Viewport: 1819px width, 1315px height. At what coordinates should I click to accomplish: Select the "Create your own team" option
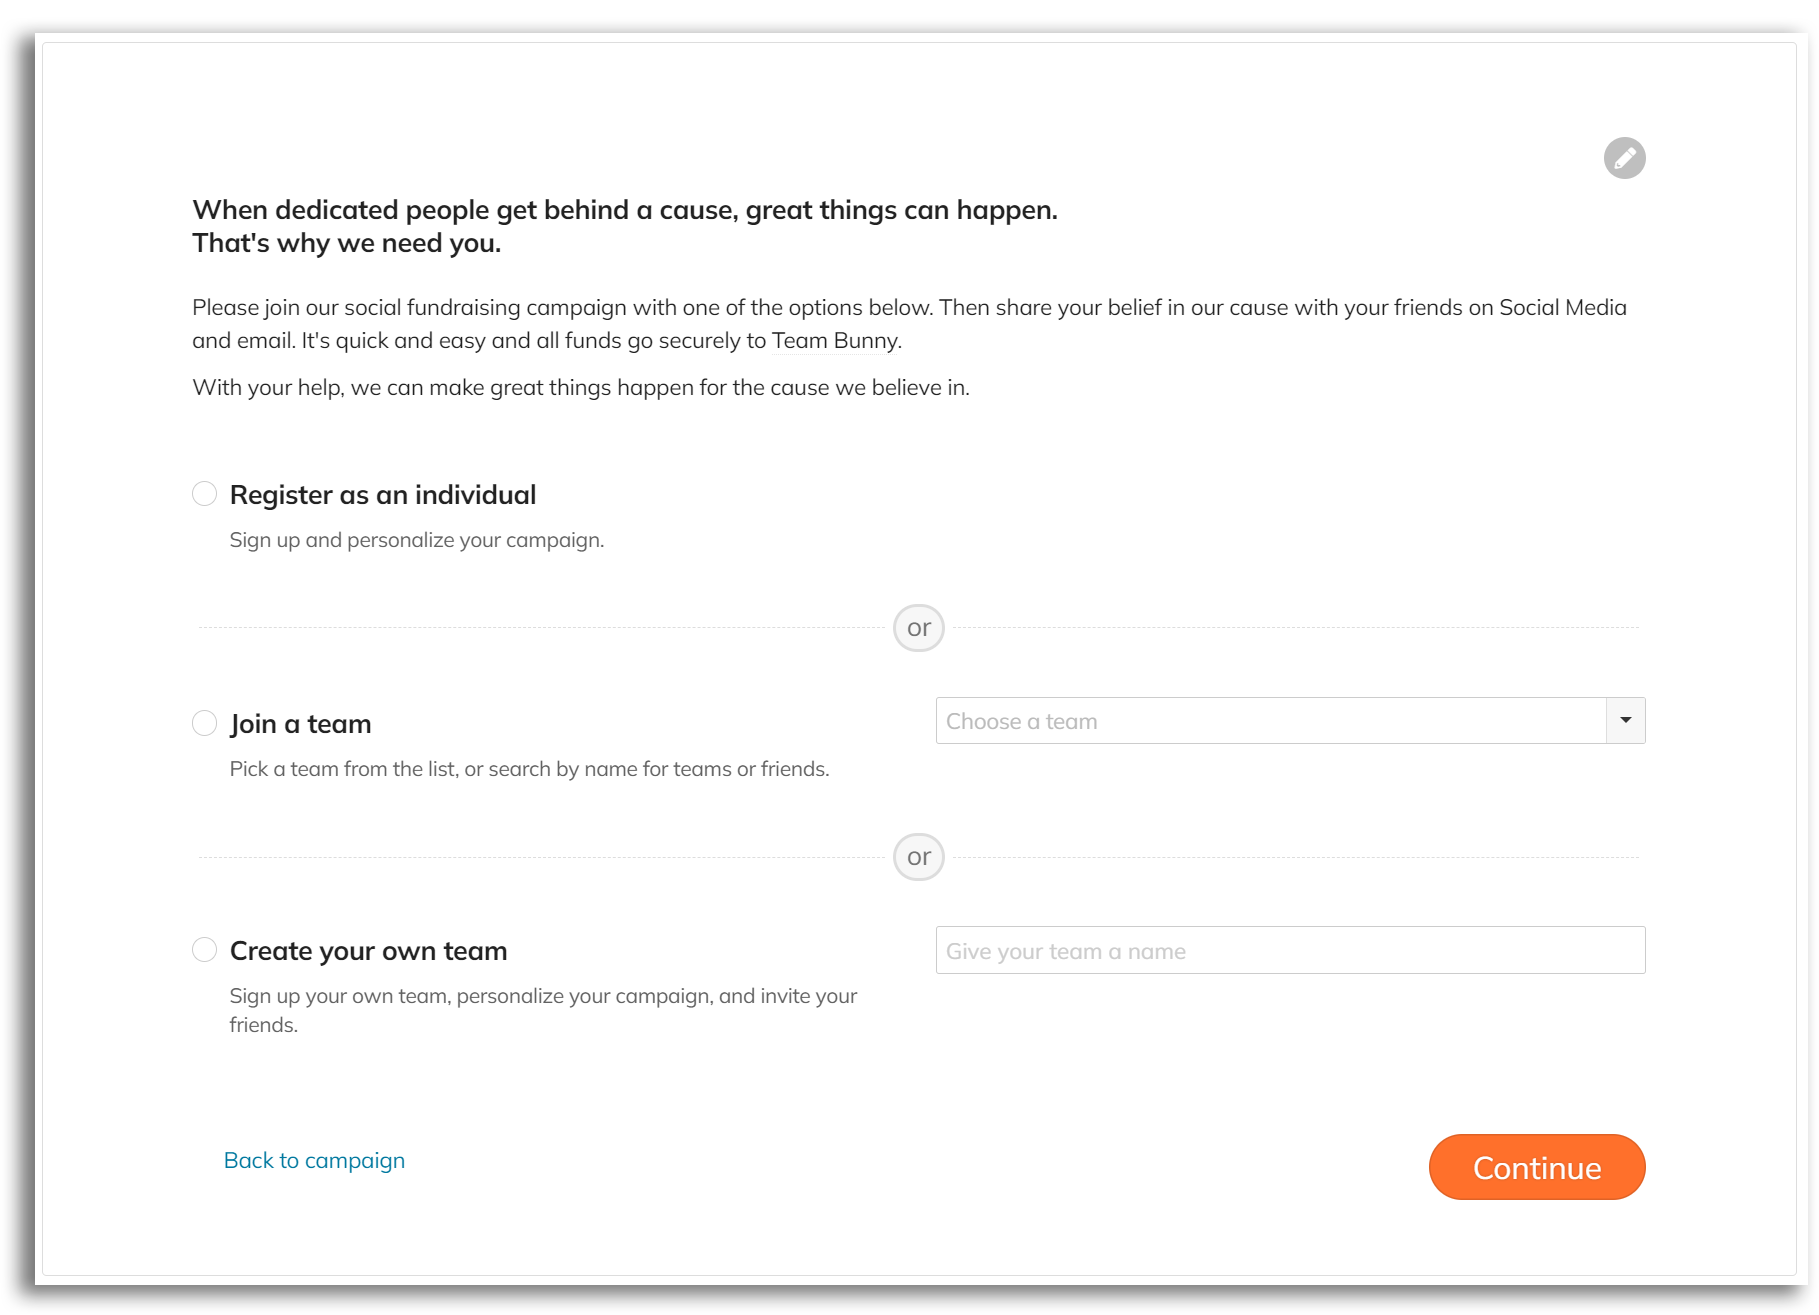204,949
